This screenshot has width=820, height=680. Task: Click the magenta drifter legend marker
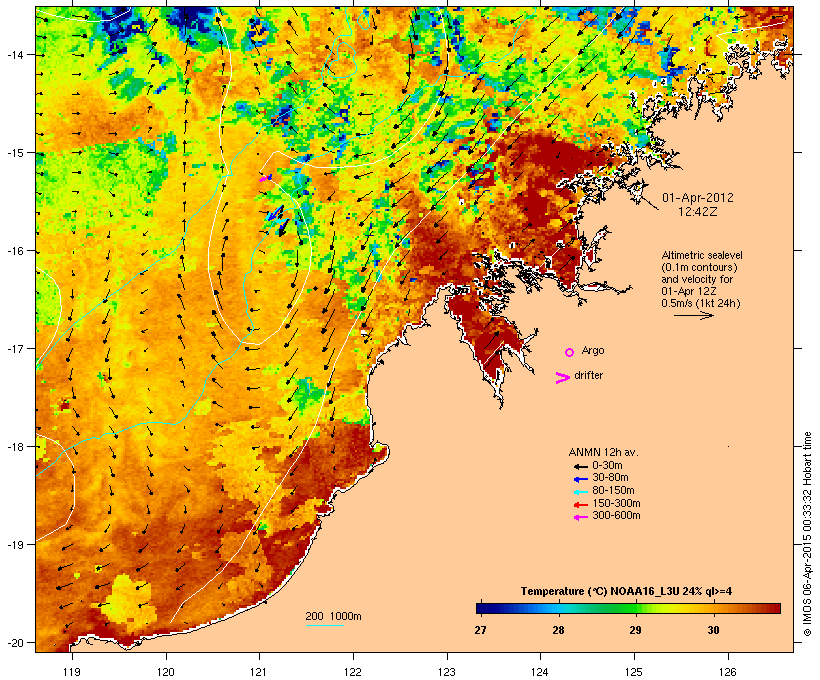[563, 378]
